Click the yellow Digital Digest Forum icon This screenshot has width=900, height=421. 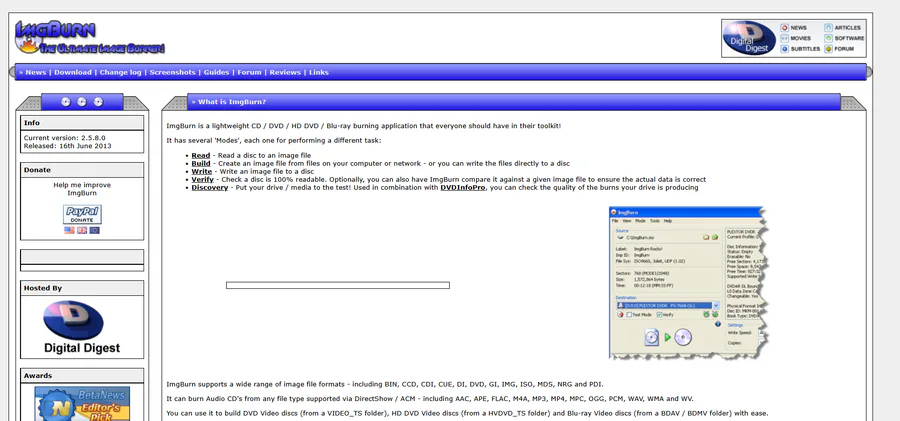pos(828,49)
